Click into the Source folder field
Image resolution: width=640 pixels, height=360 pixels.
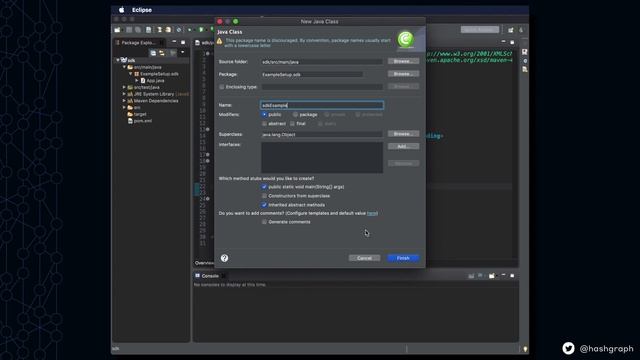point(322,62)
